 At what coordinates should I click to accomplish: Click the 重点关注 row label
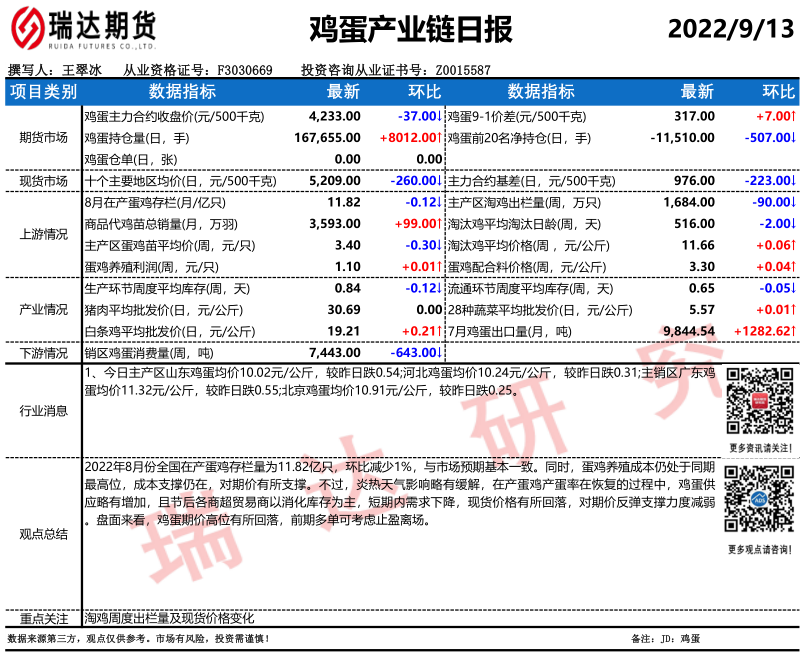click(41, 618)
